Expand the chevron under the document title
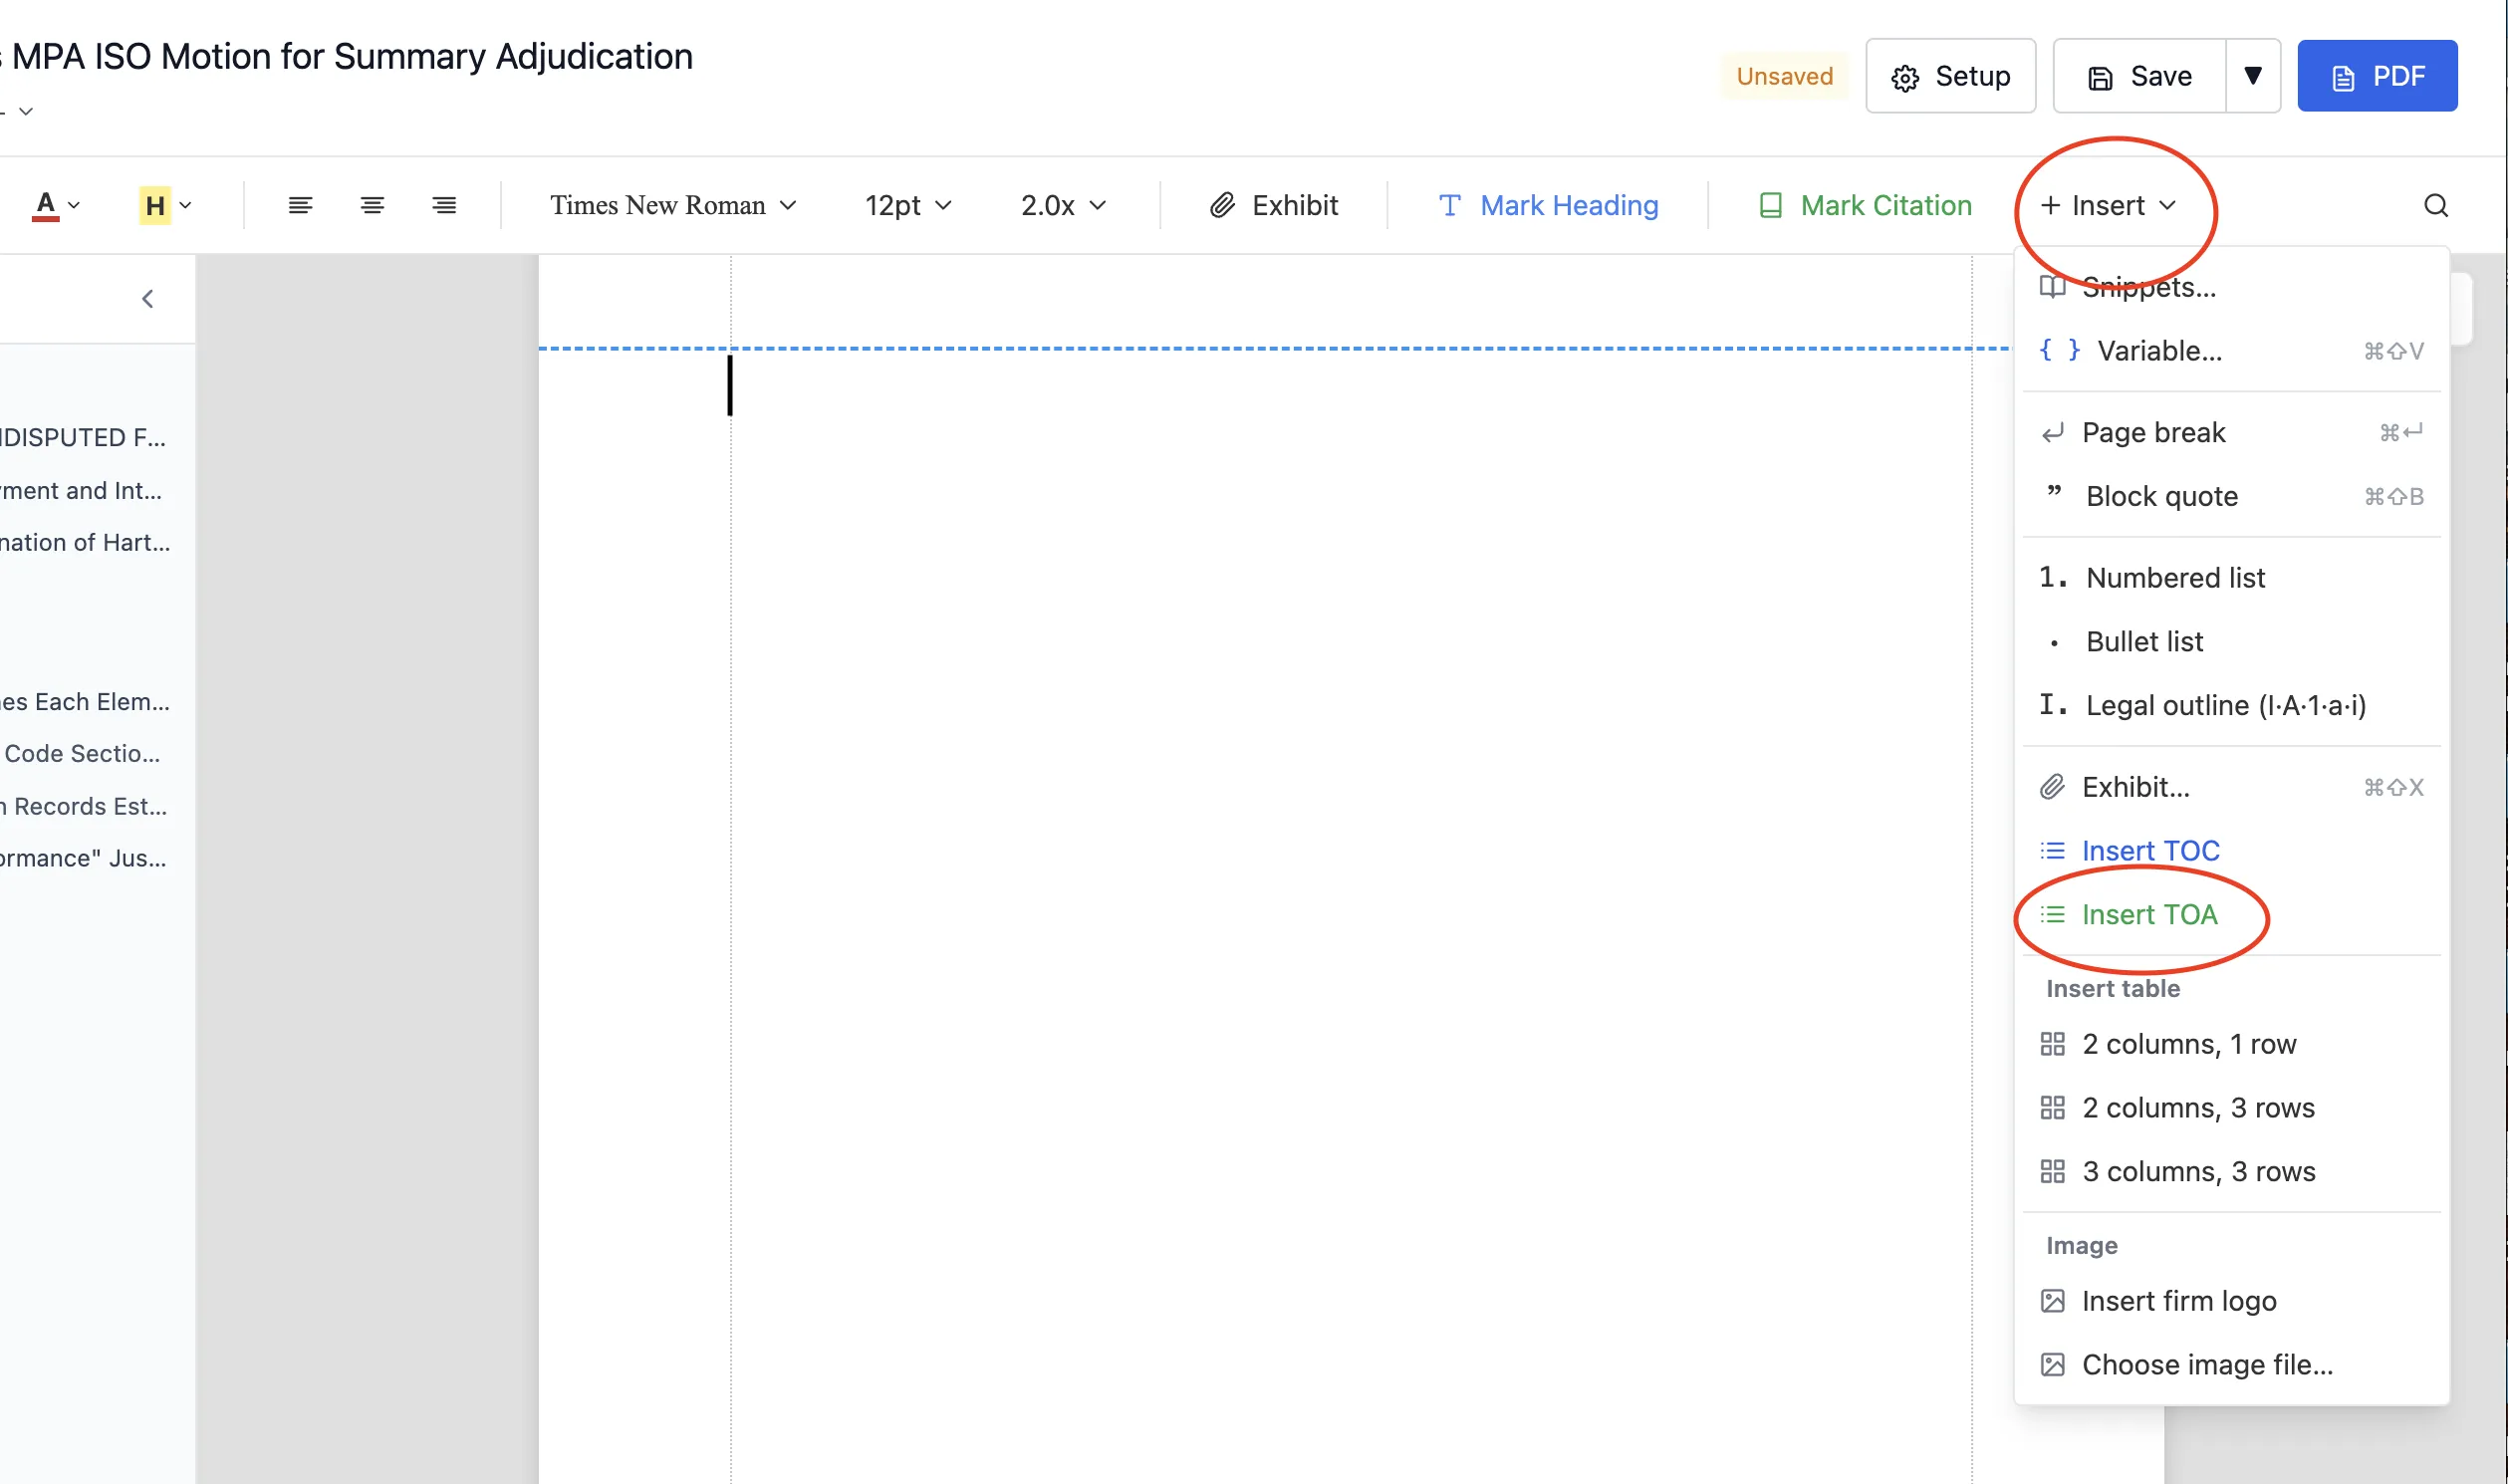This screenshot has height=1484, width=2508. [26, 111]
